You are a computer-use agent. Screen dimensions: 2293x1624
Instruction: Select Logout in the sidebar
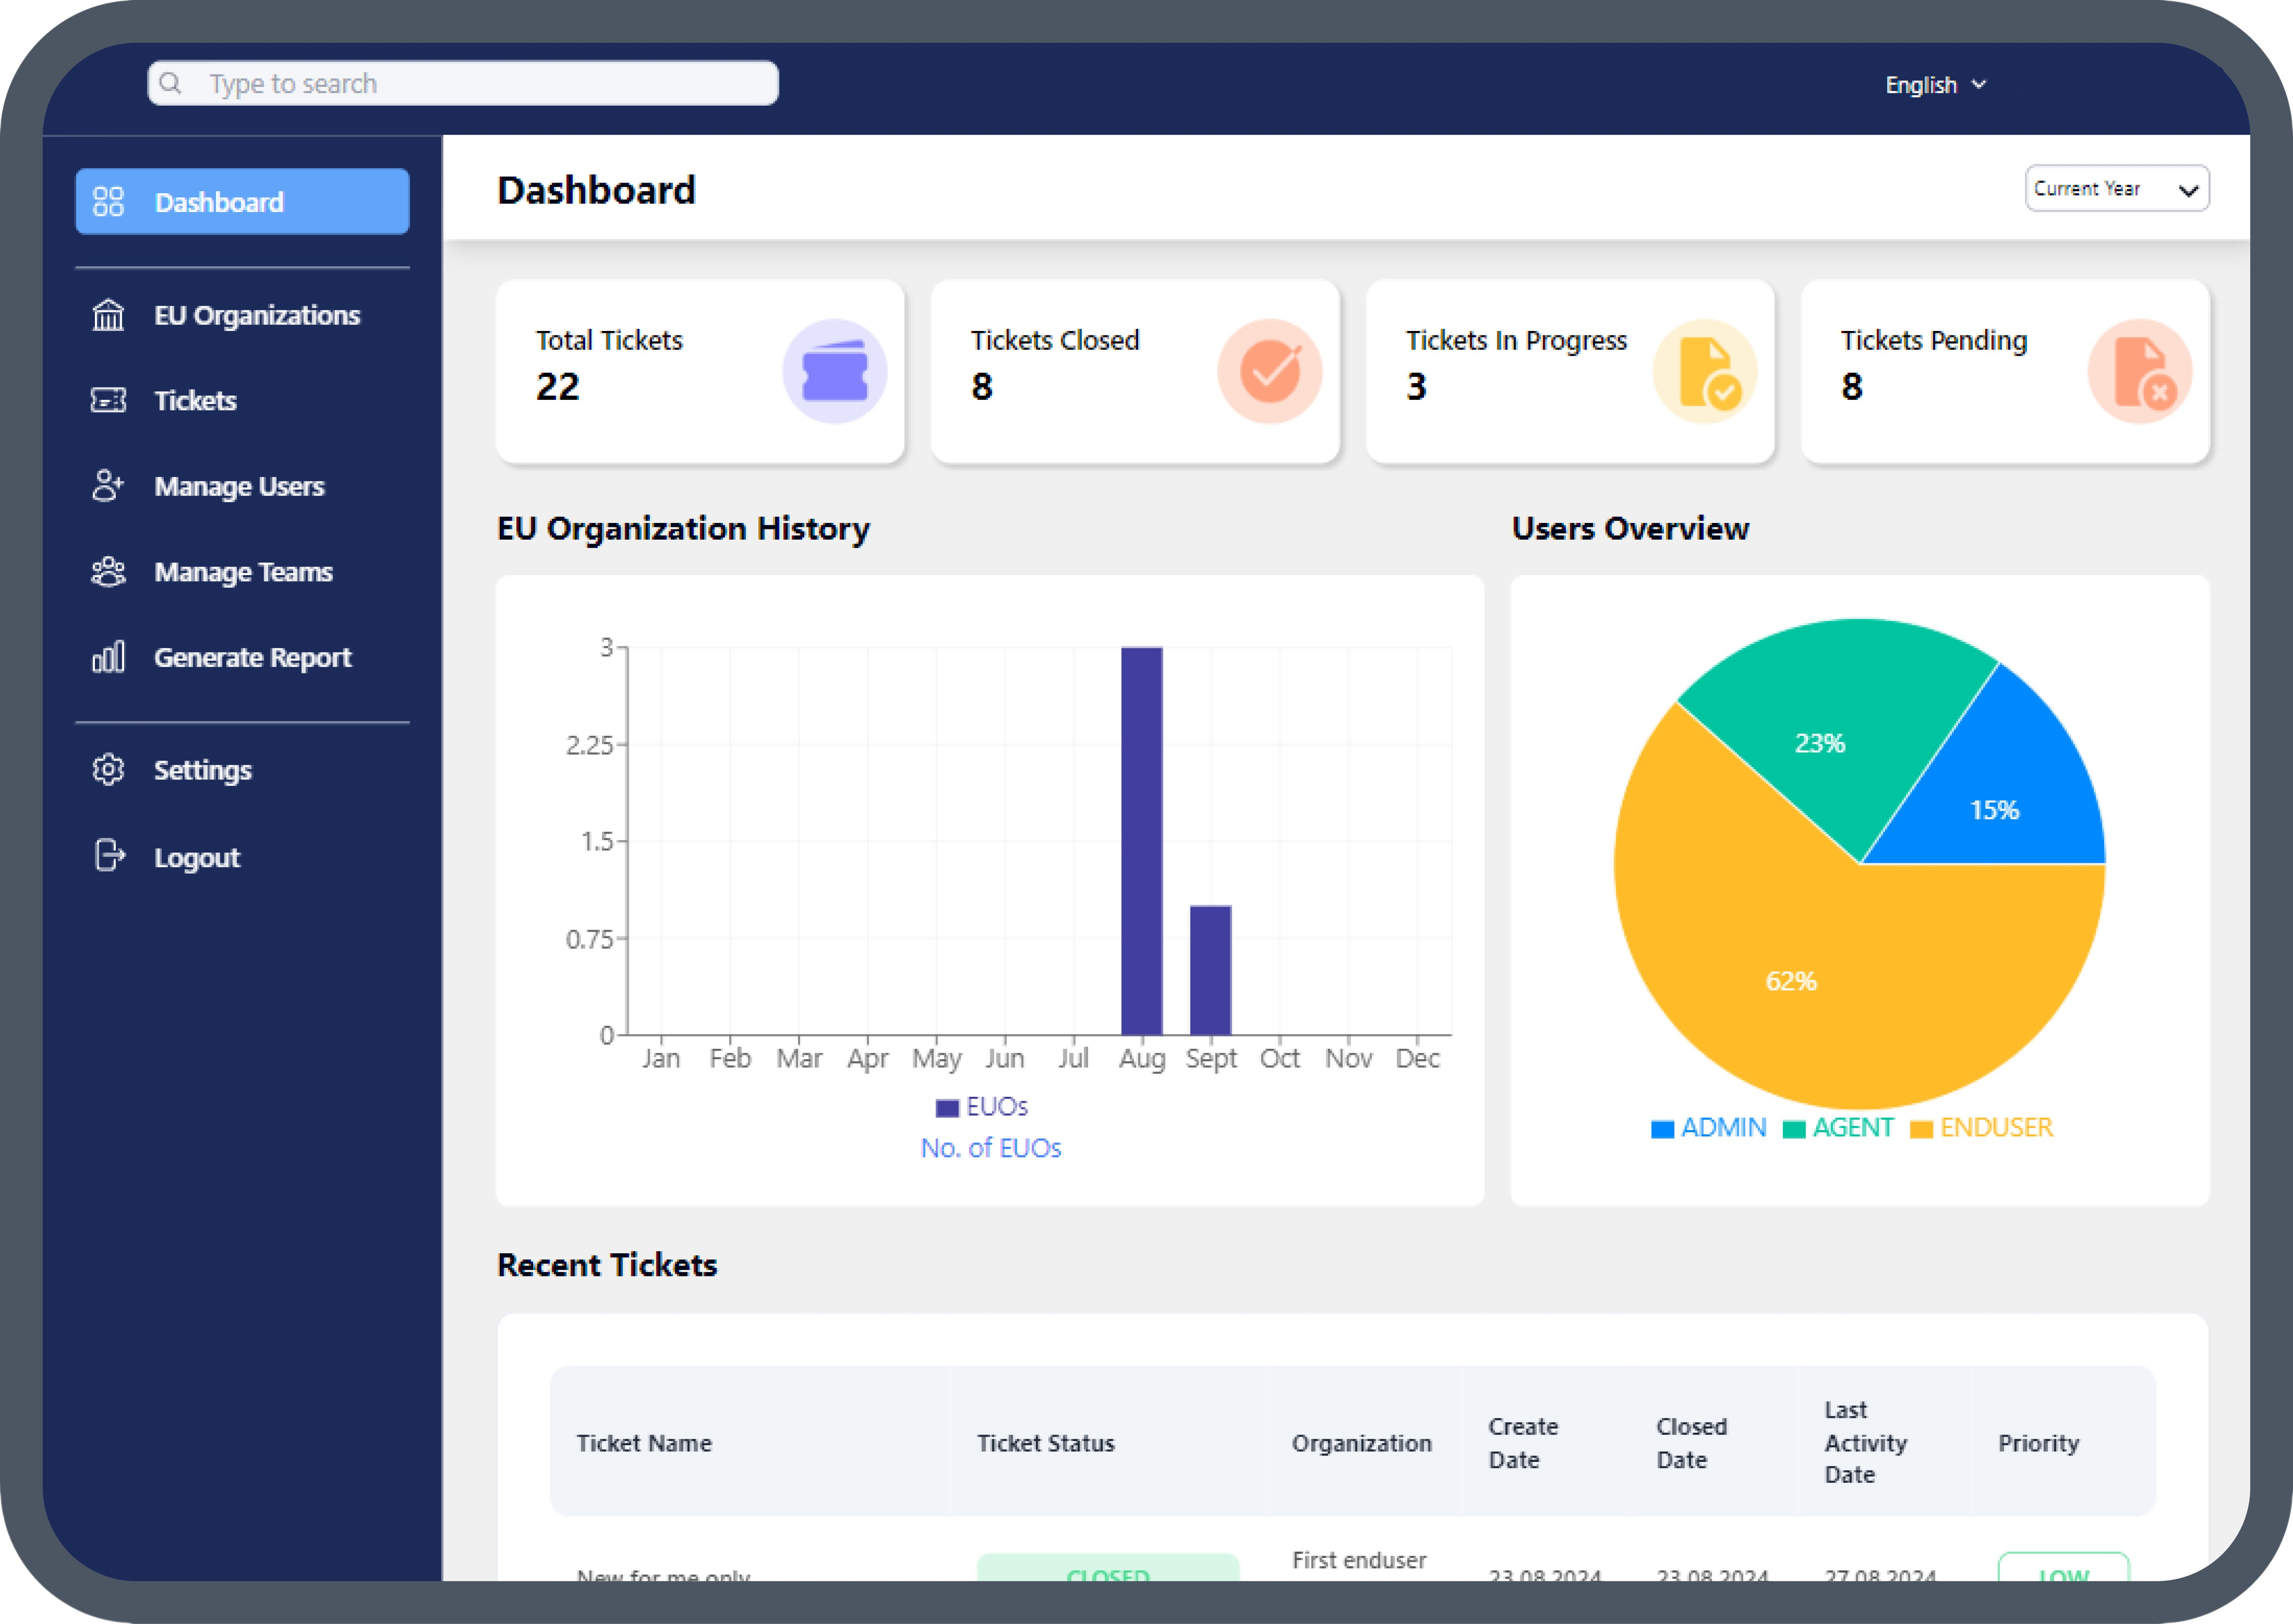(242, 857)
